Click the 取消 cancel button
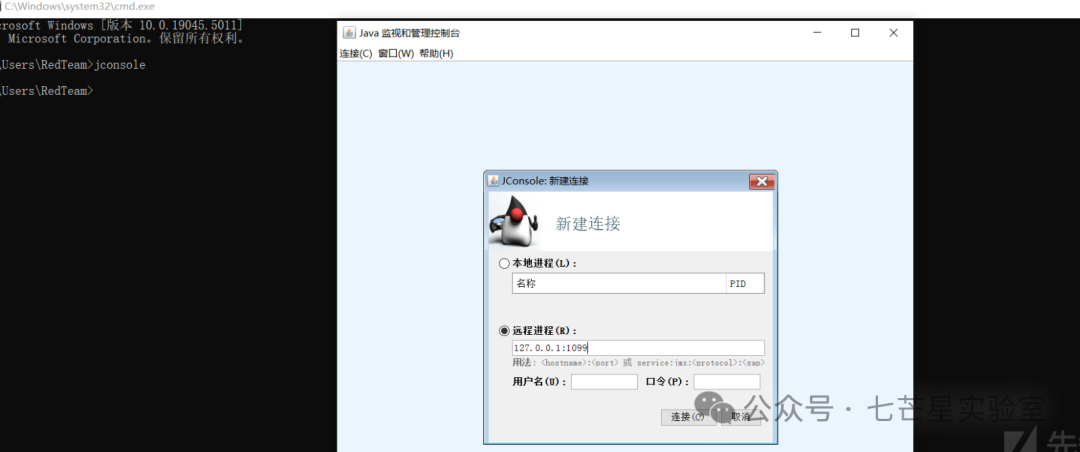1080x452 pixels. (740, 417)
